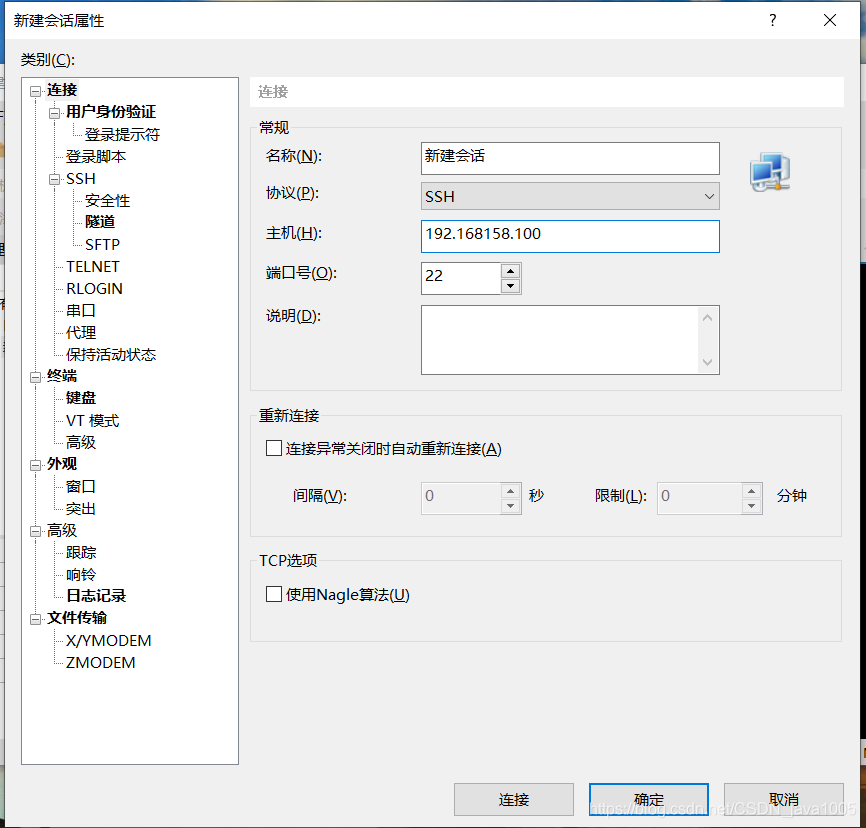Viewport: 866px width, 828px height.
Task: Select 响铃 tree item
Action: click(x=81, y=574)
